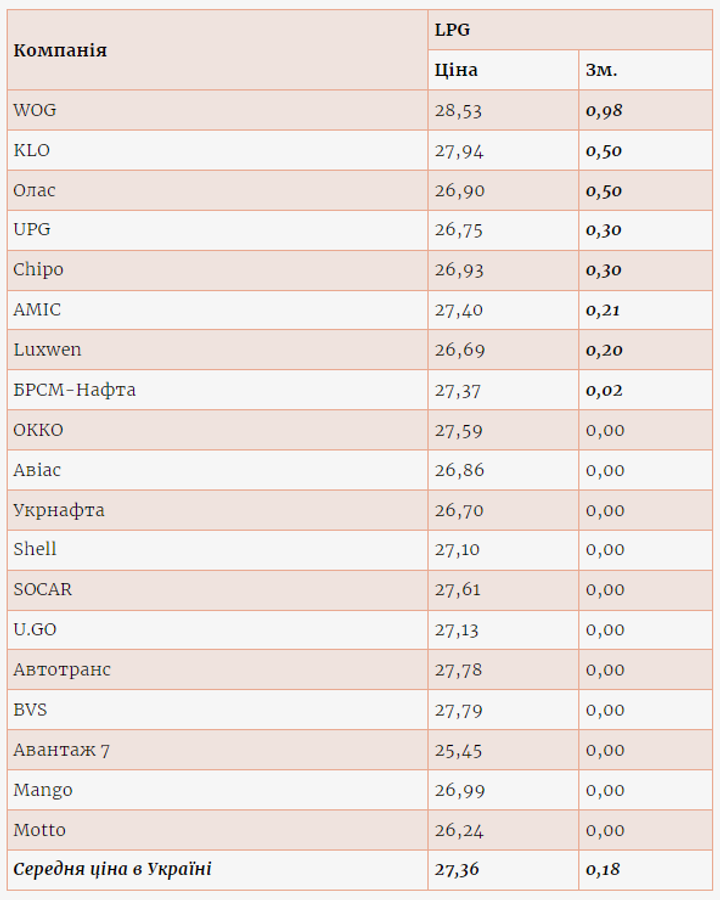Click the Зм. column header
The image size is (720, 900).
pyautogui.click(x=601, y=70)
